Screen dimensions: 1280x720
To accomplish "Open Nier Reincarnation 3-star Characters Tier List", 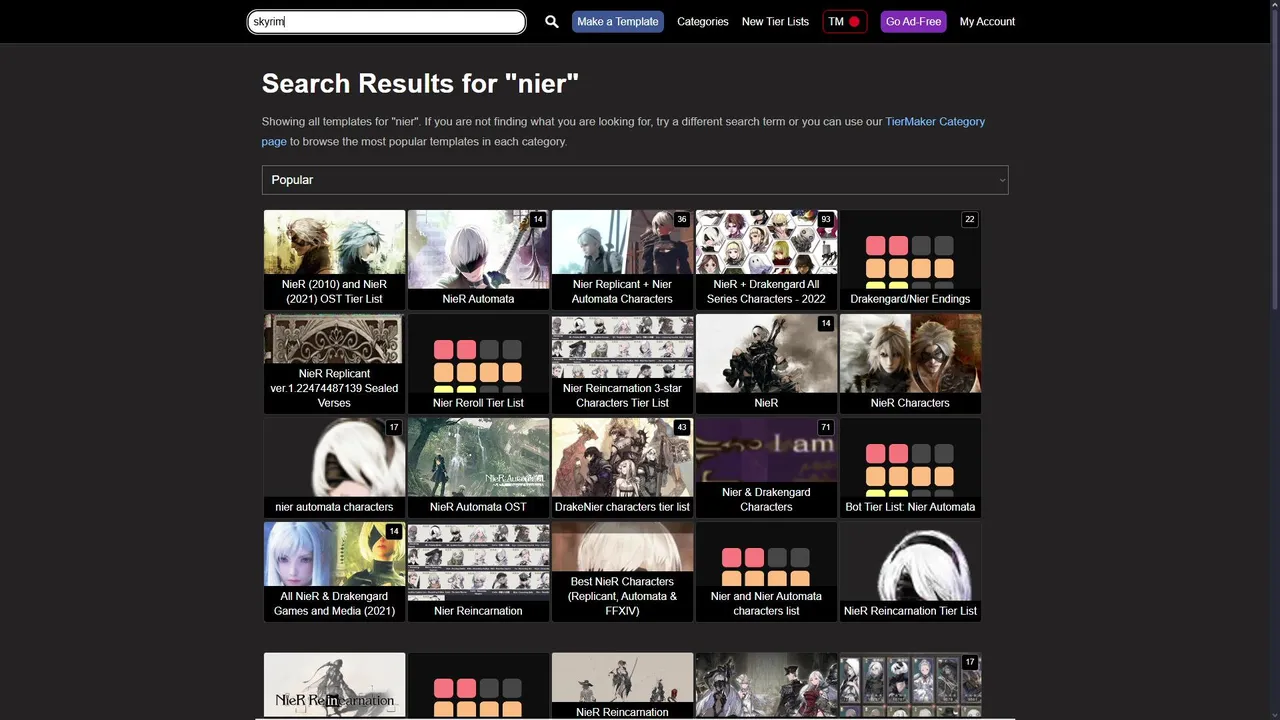I will (623, 363).
